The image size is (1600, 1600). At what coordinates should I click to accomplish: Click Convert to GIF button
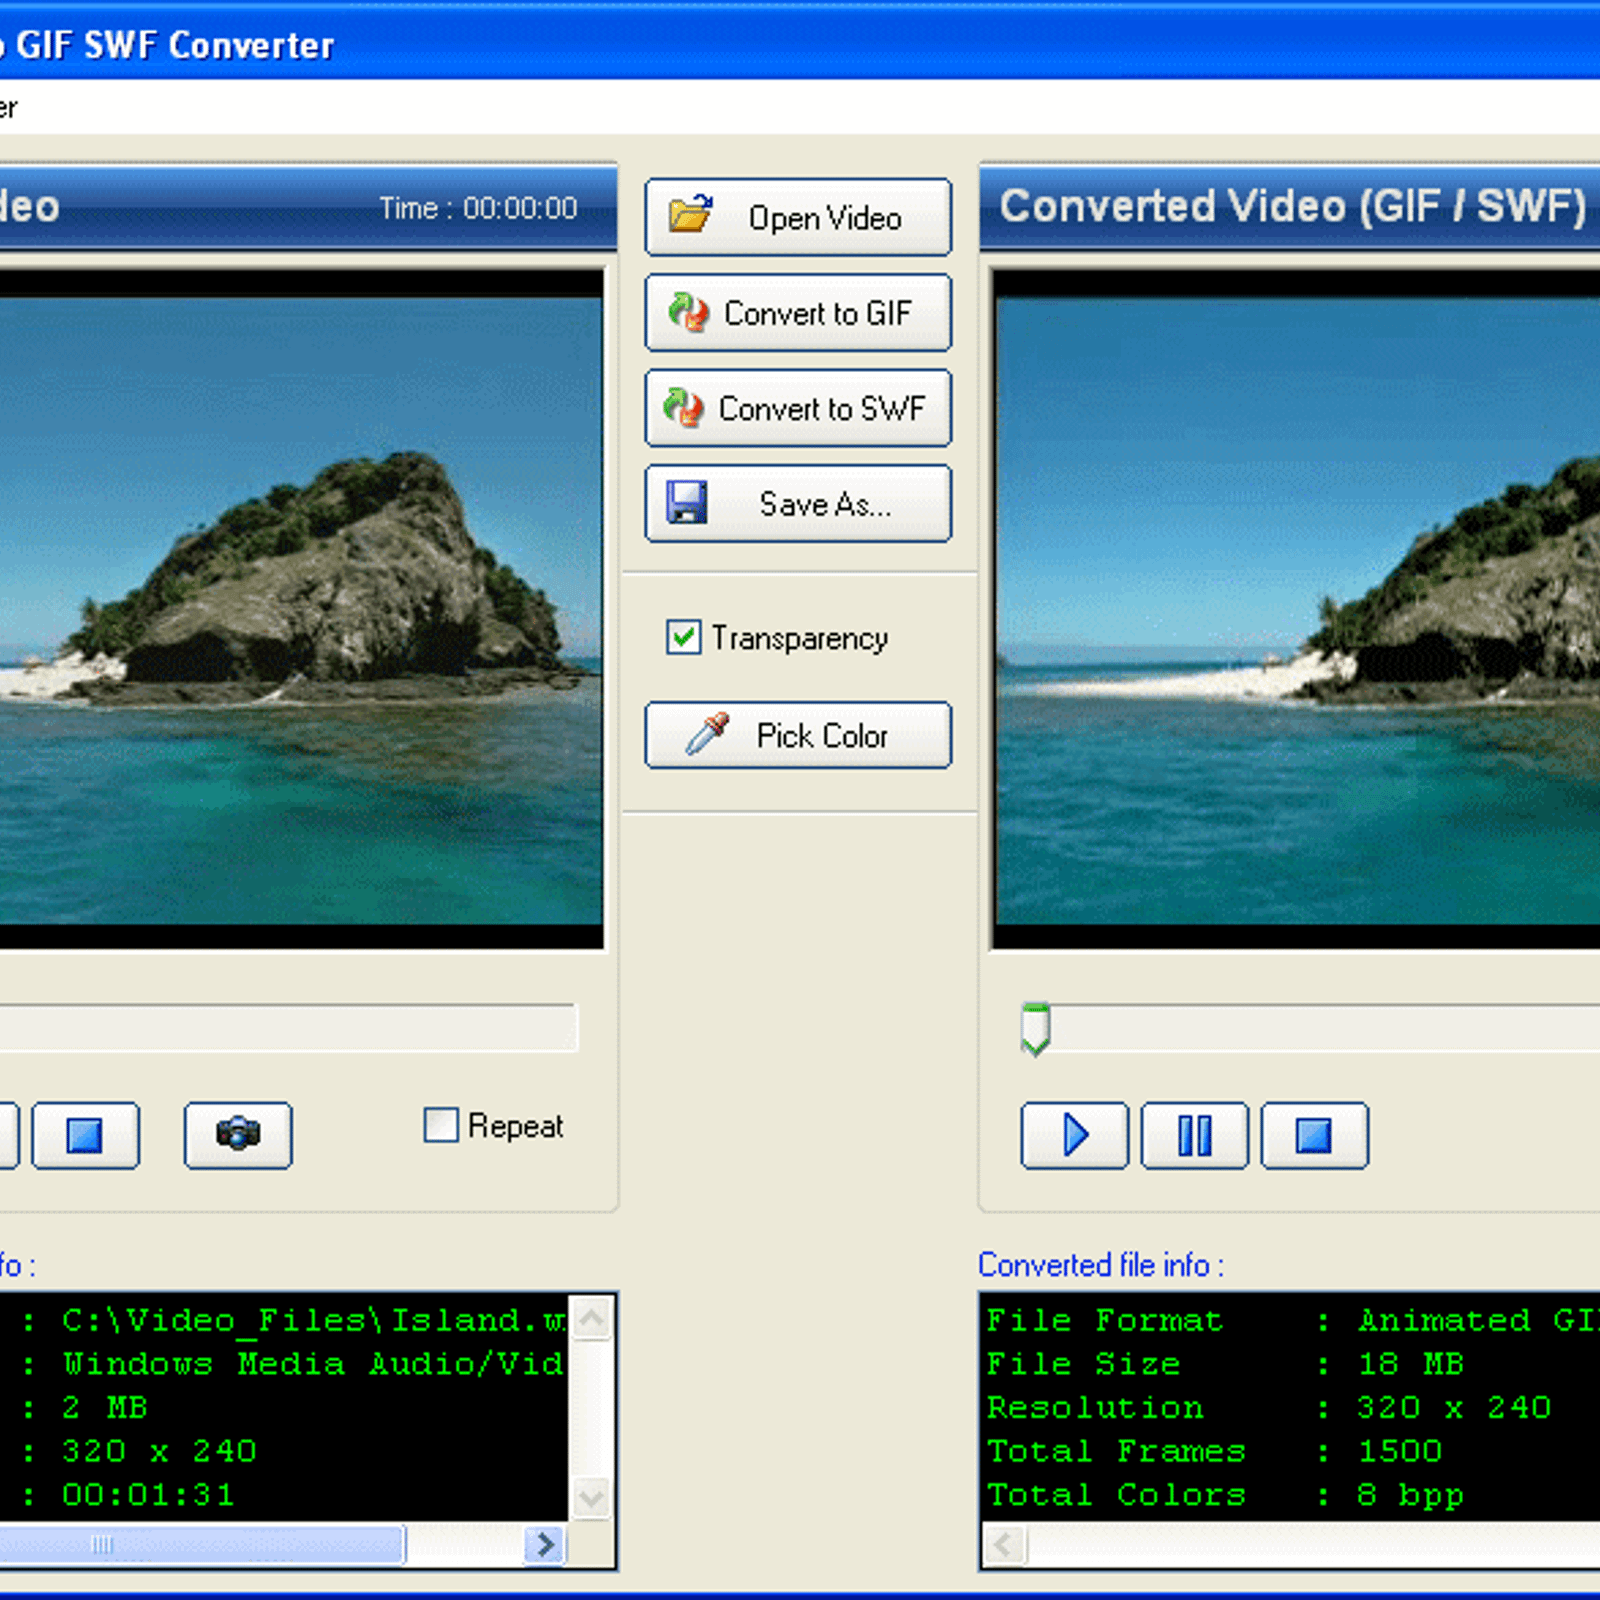(x=798, y=313)
